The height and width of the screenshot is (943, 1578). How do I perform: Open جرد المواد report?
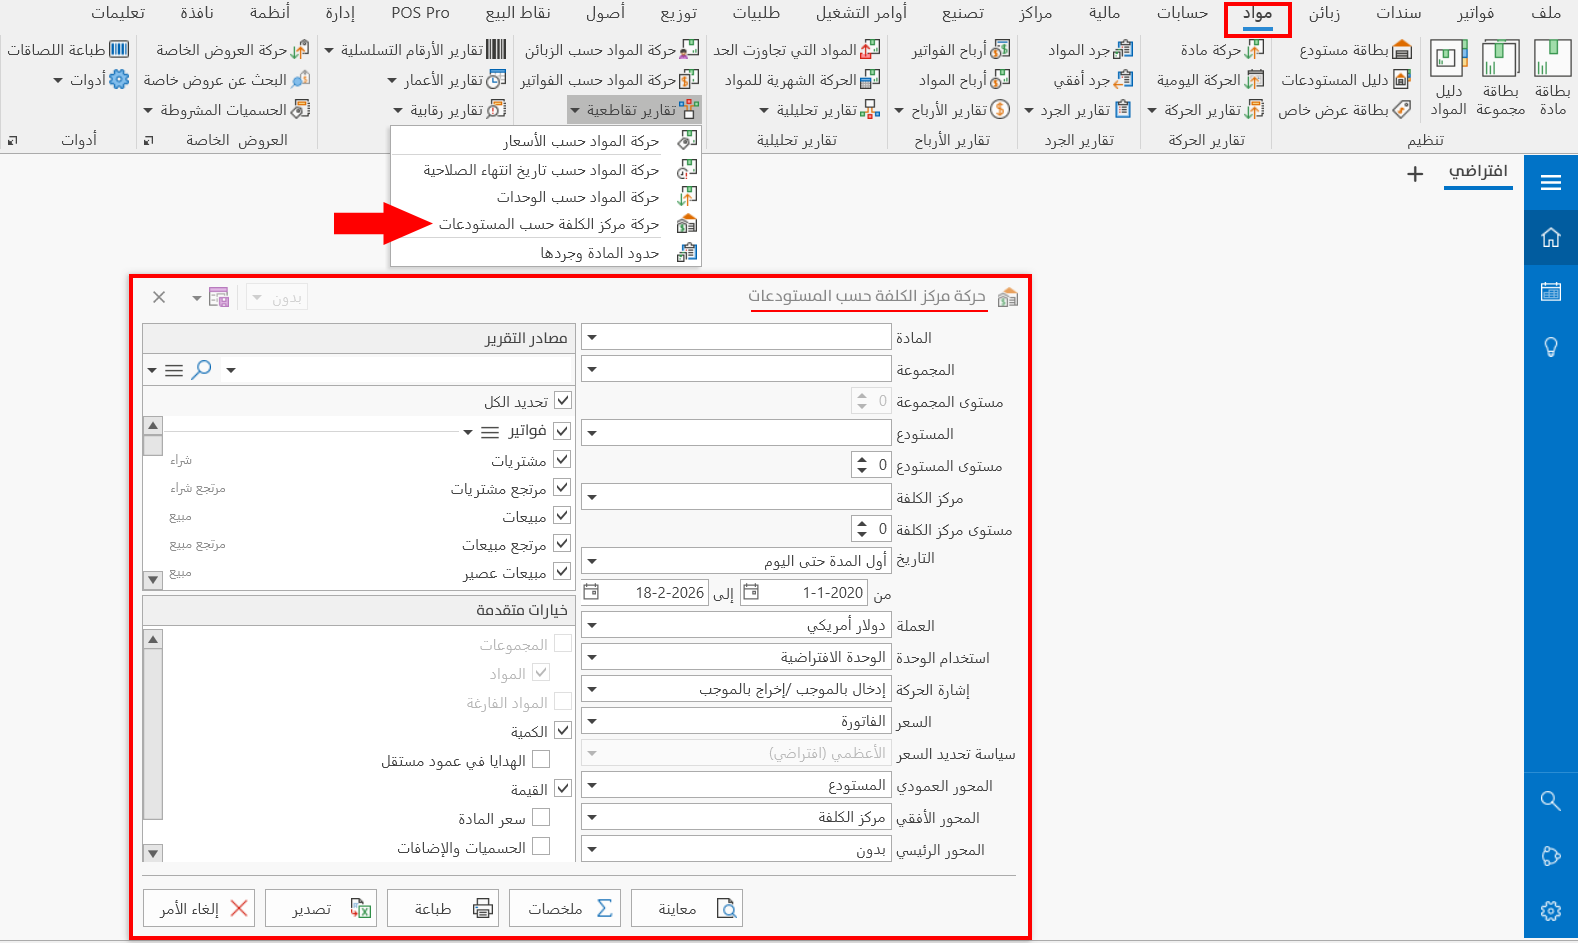[1090, 50]
